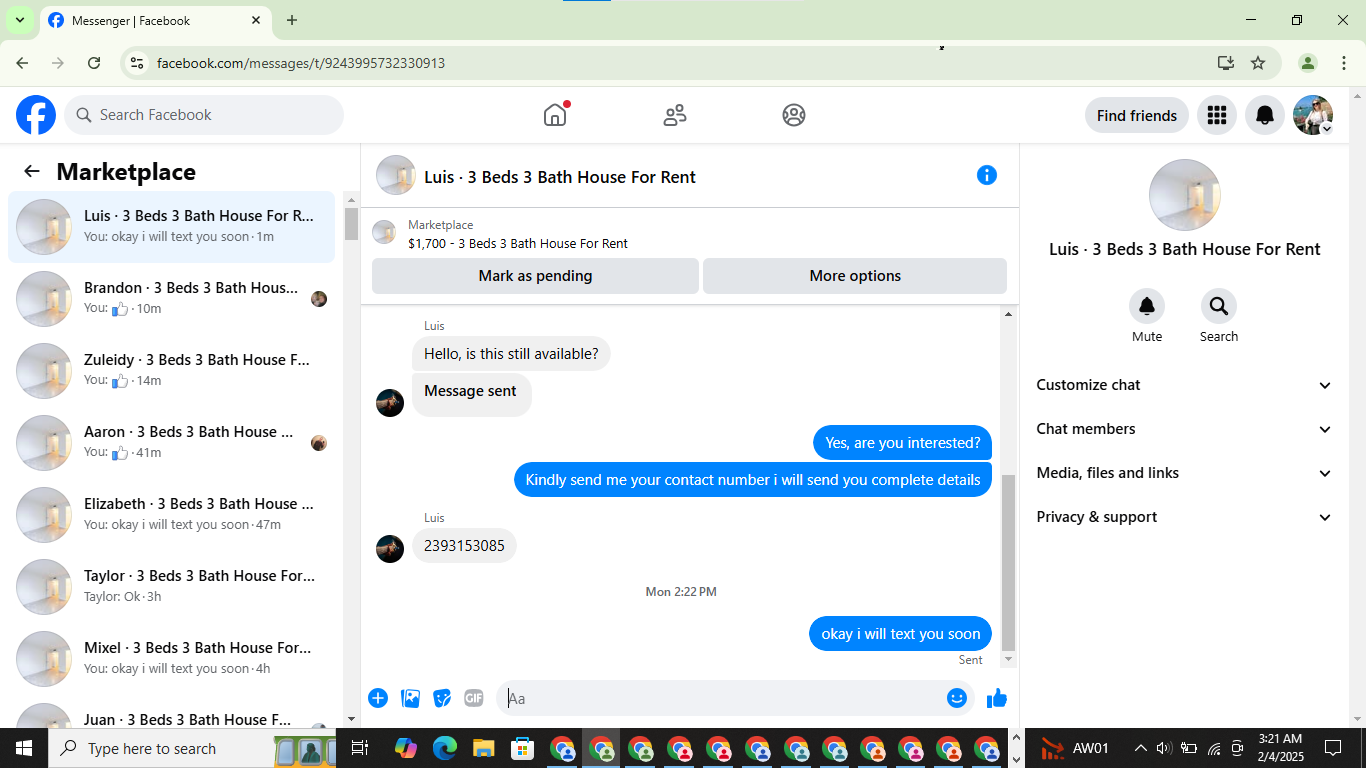Open the Windows notification center

click(1333, 748)
